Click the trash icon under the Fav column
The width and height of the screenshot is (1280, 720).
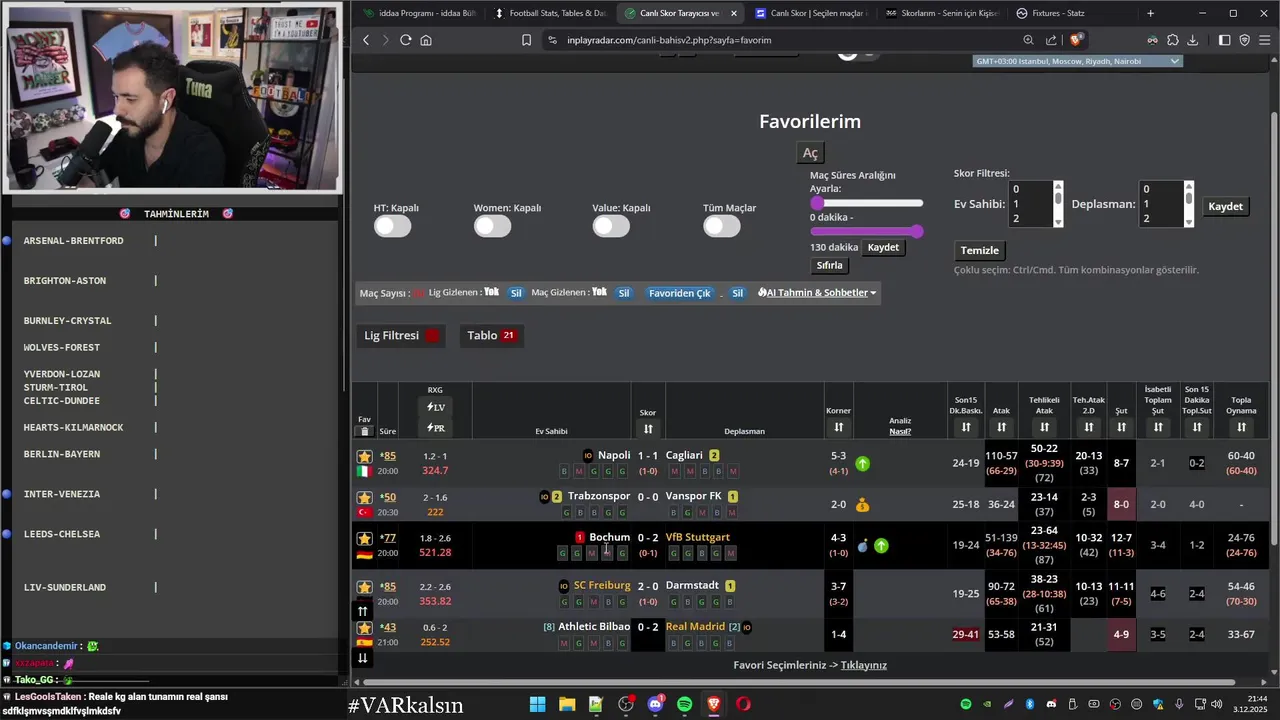tap(365, 431)
